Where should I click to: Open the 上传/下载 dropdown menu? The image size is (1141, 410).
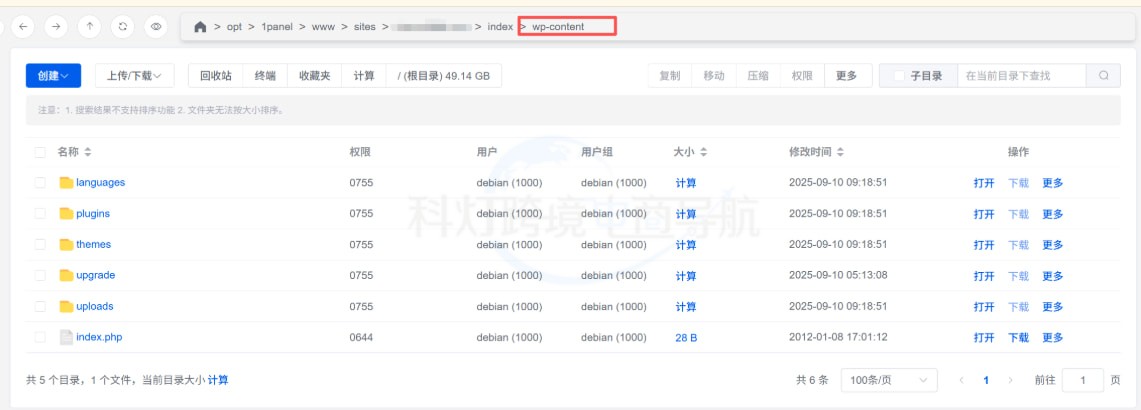(134, 76)
